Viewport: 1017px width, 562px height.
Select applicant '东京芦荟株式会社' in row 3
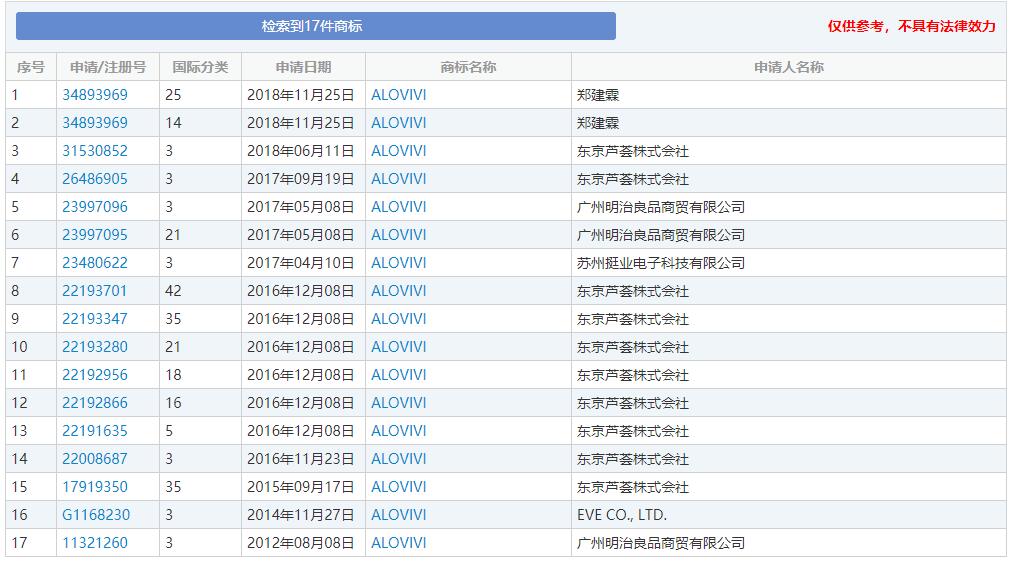point(632,151)
